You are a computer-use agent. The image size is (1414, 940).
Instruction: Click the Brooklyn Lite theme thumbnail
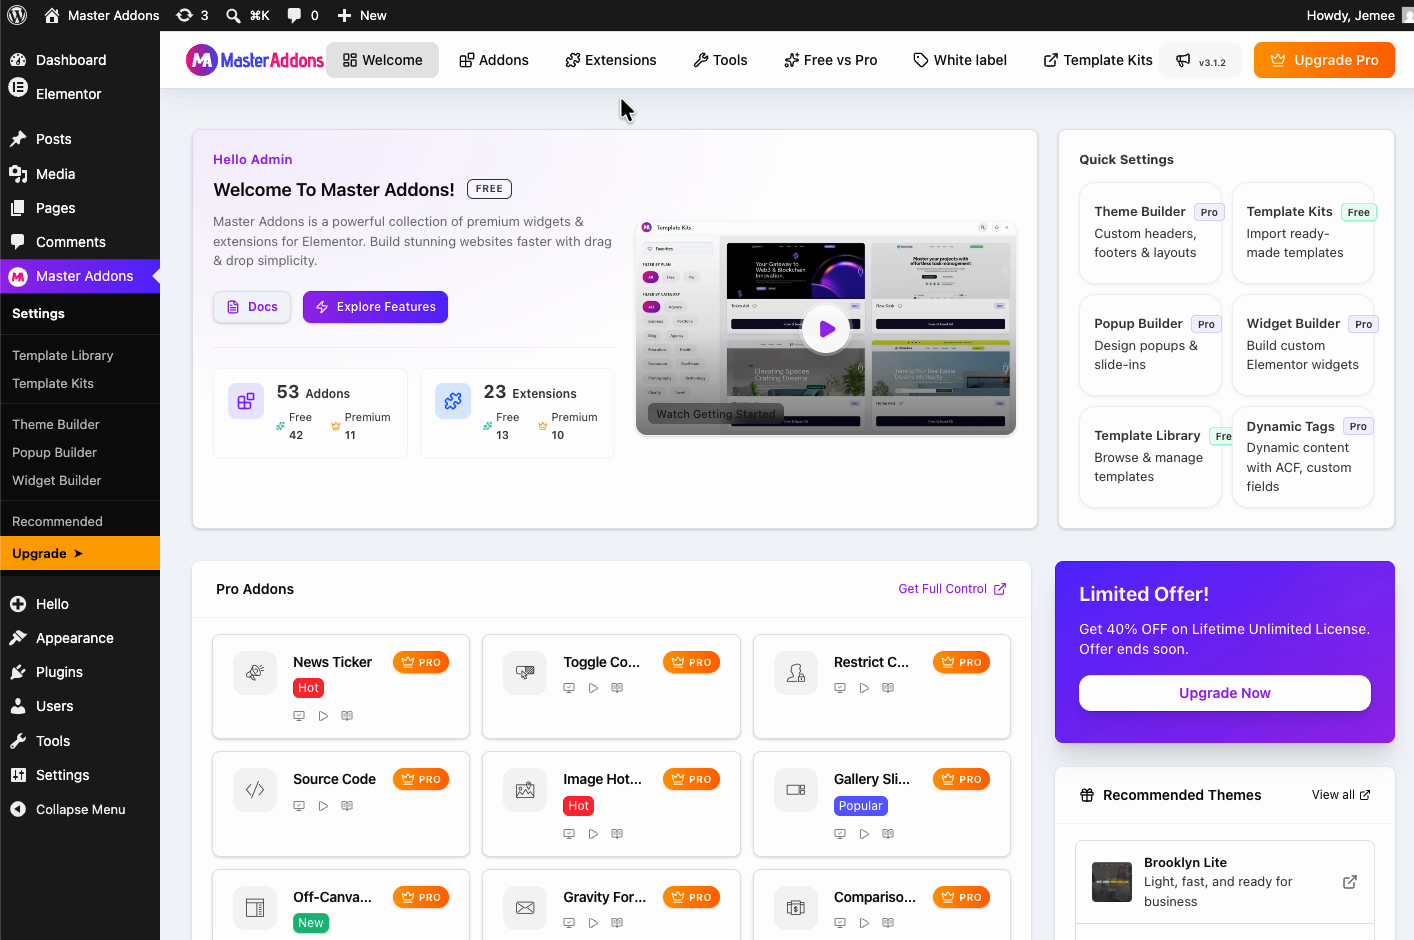click(1112, 882)
